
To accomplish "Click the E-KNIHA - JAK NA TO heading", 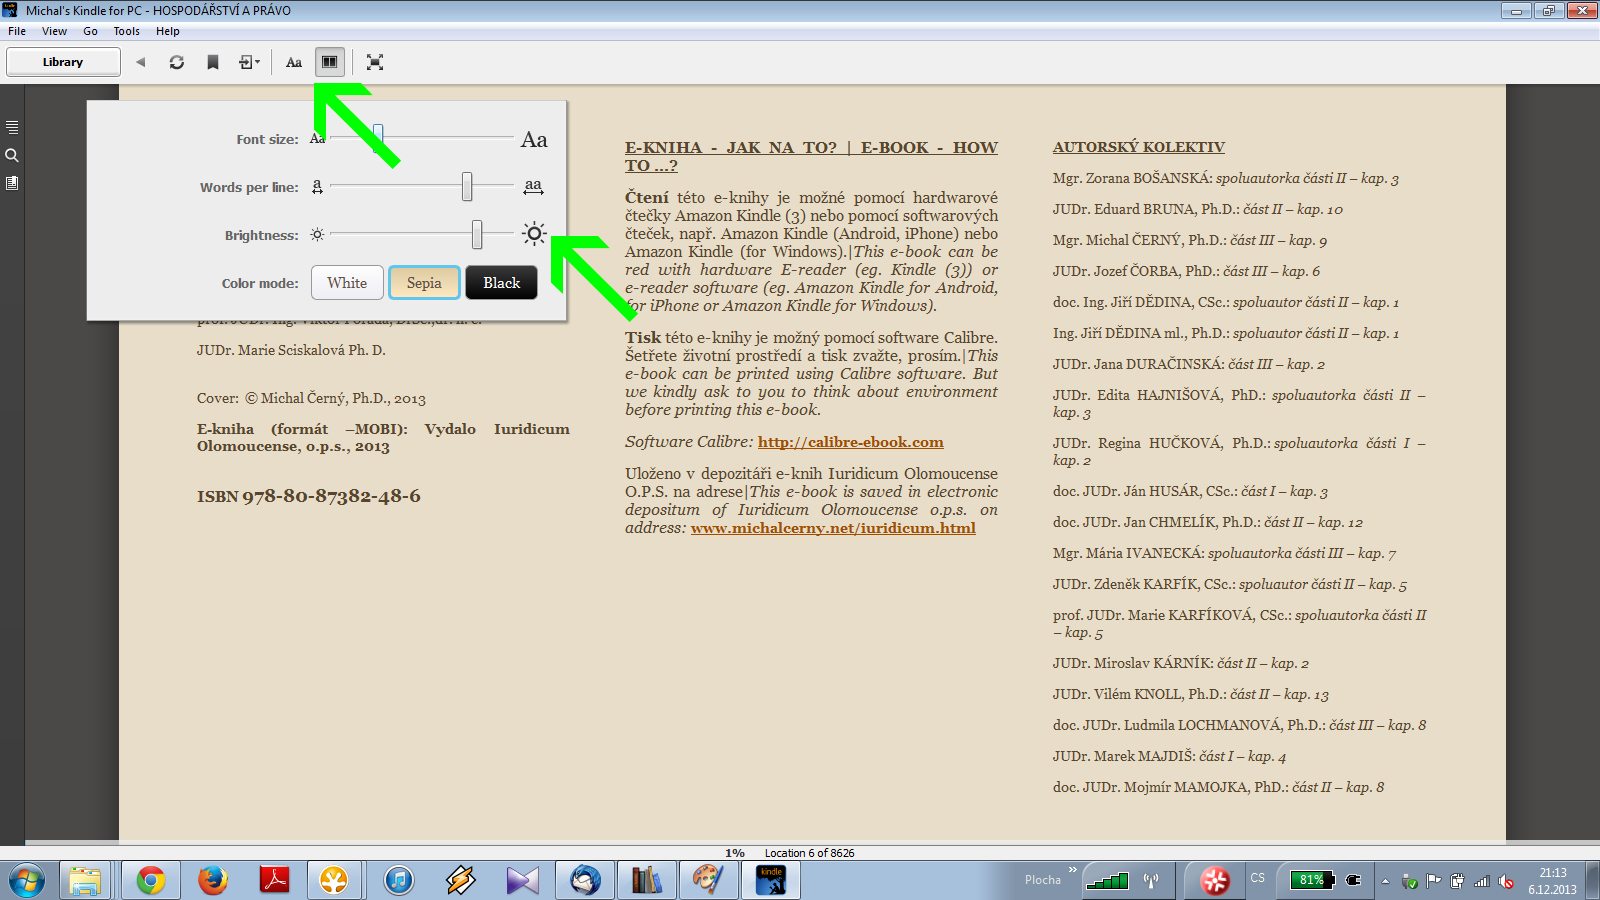I will pos(811,157).
